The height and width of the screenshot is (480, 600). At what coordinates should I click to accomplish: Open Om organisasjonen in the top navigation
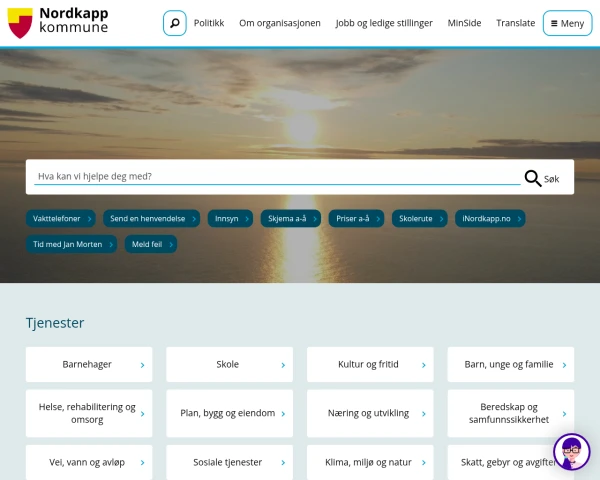coord(280,23)
